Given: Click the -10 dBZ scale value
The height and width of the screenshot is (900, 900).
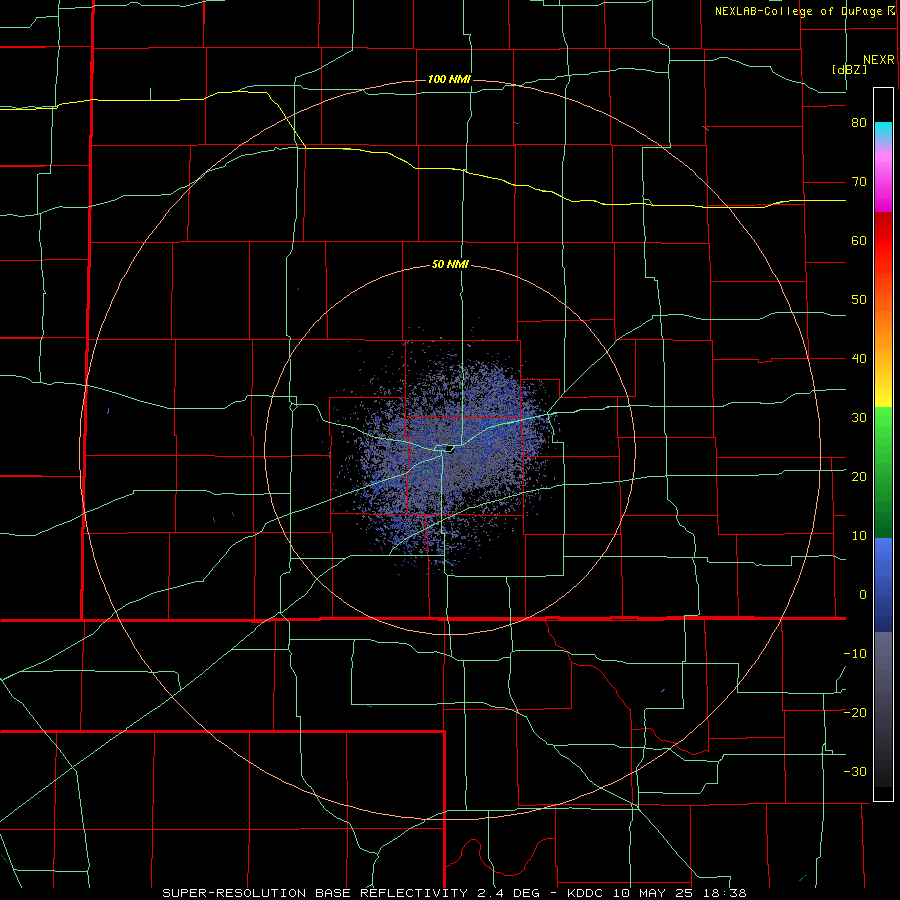Looking at the screenshot, I should [x=855, y=653].
